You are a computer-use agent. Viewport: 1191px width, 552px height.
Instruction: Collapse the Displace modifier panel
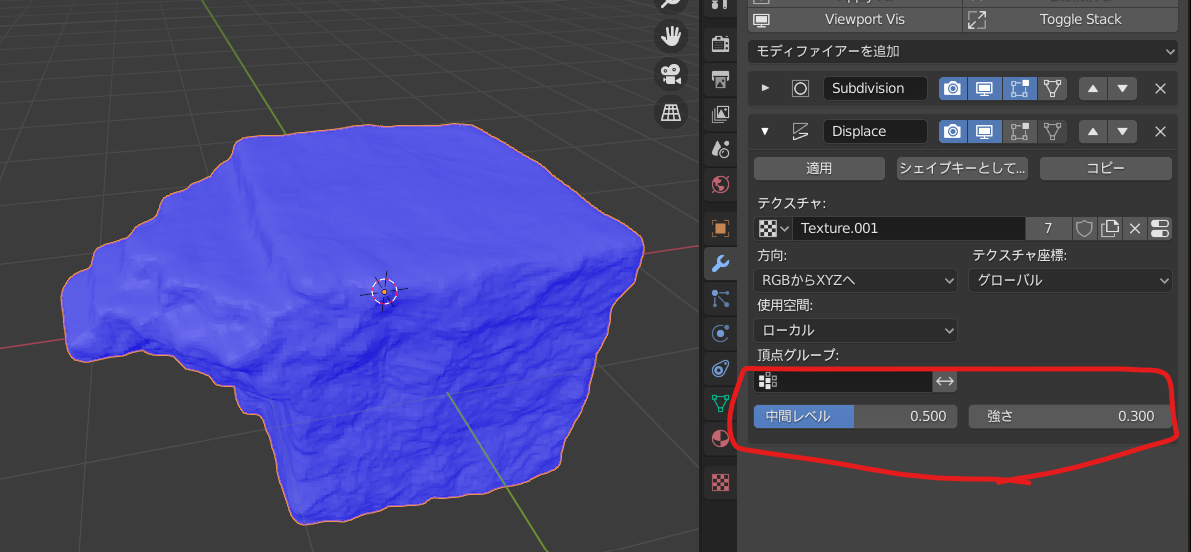[765, 131]
